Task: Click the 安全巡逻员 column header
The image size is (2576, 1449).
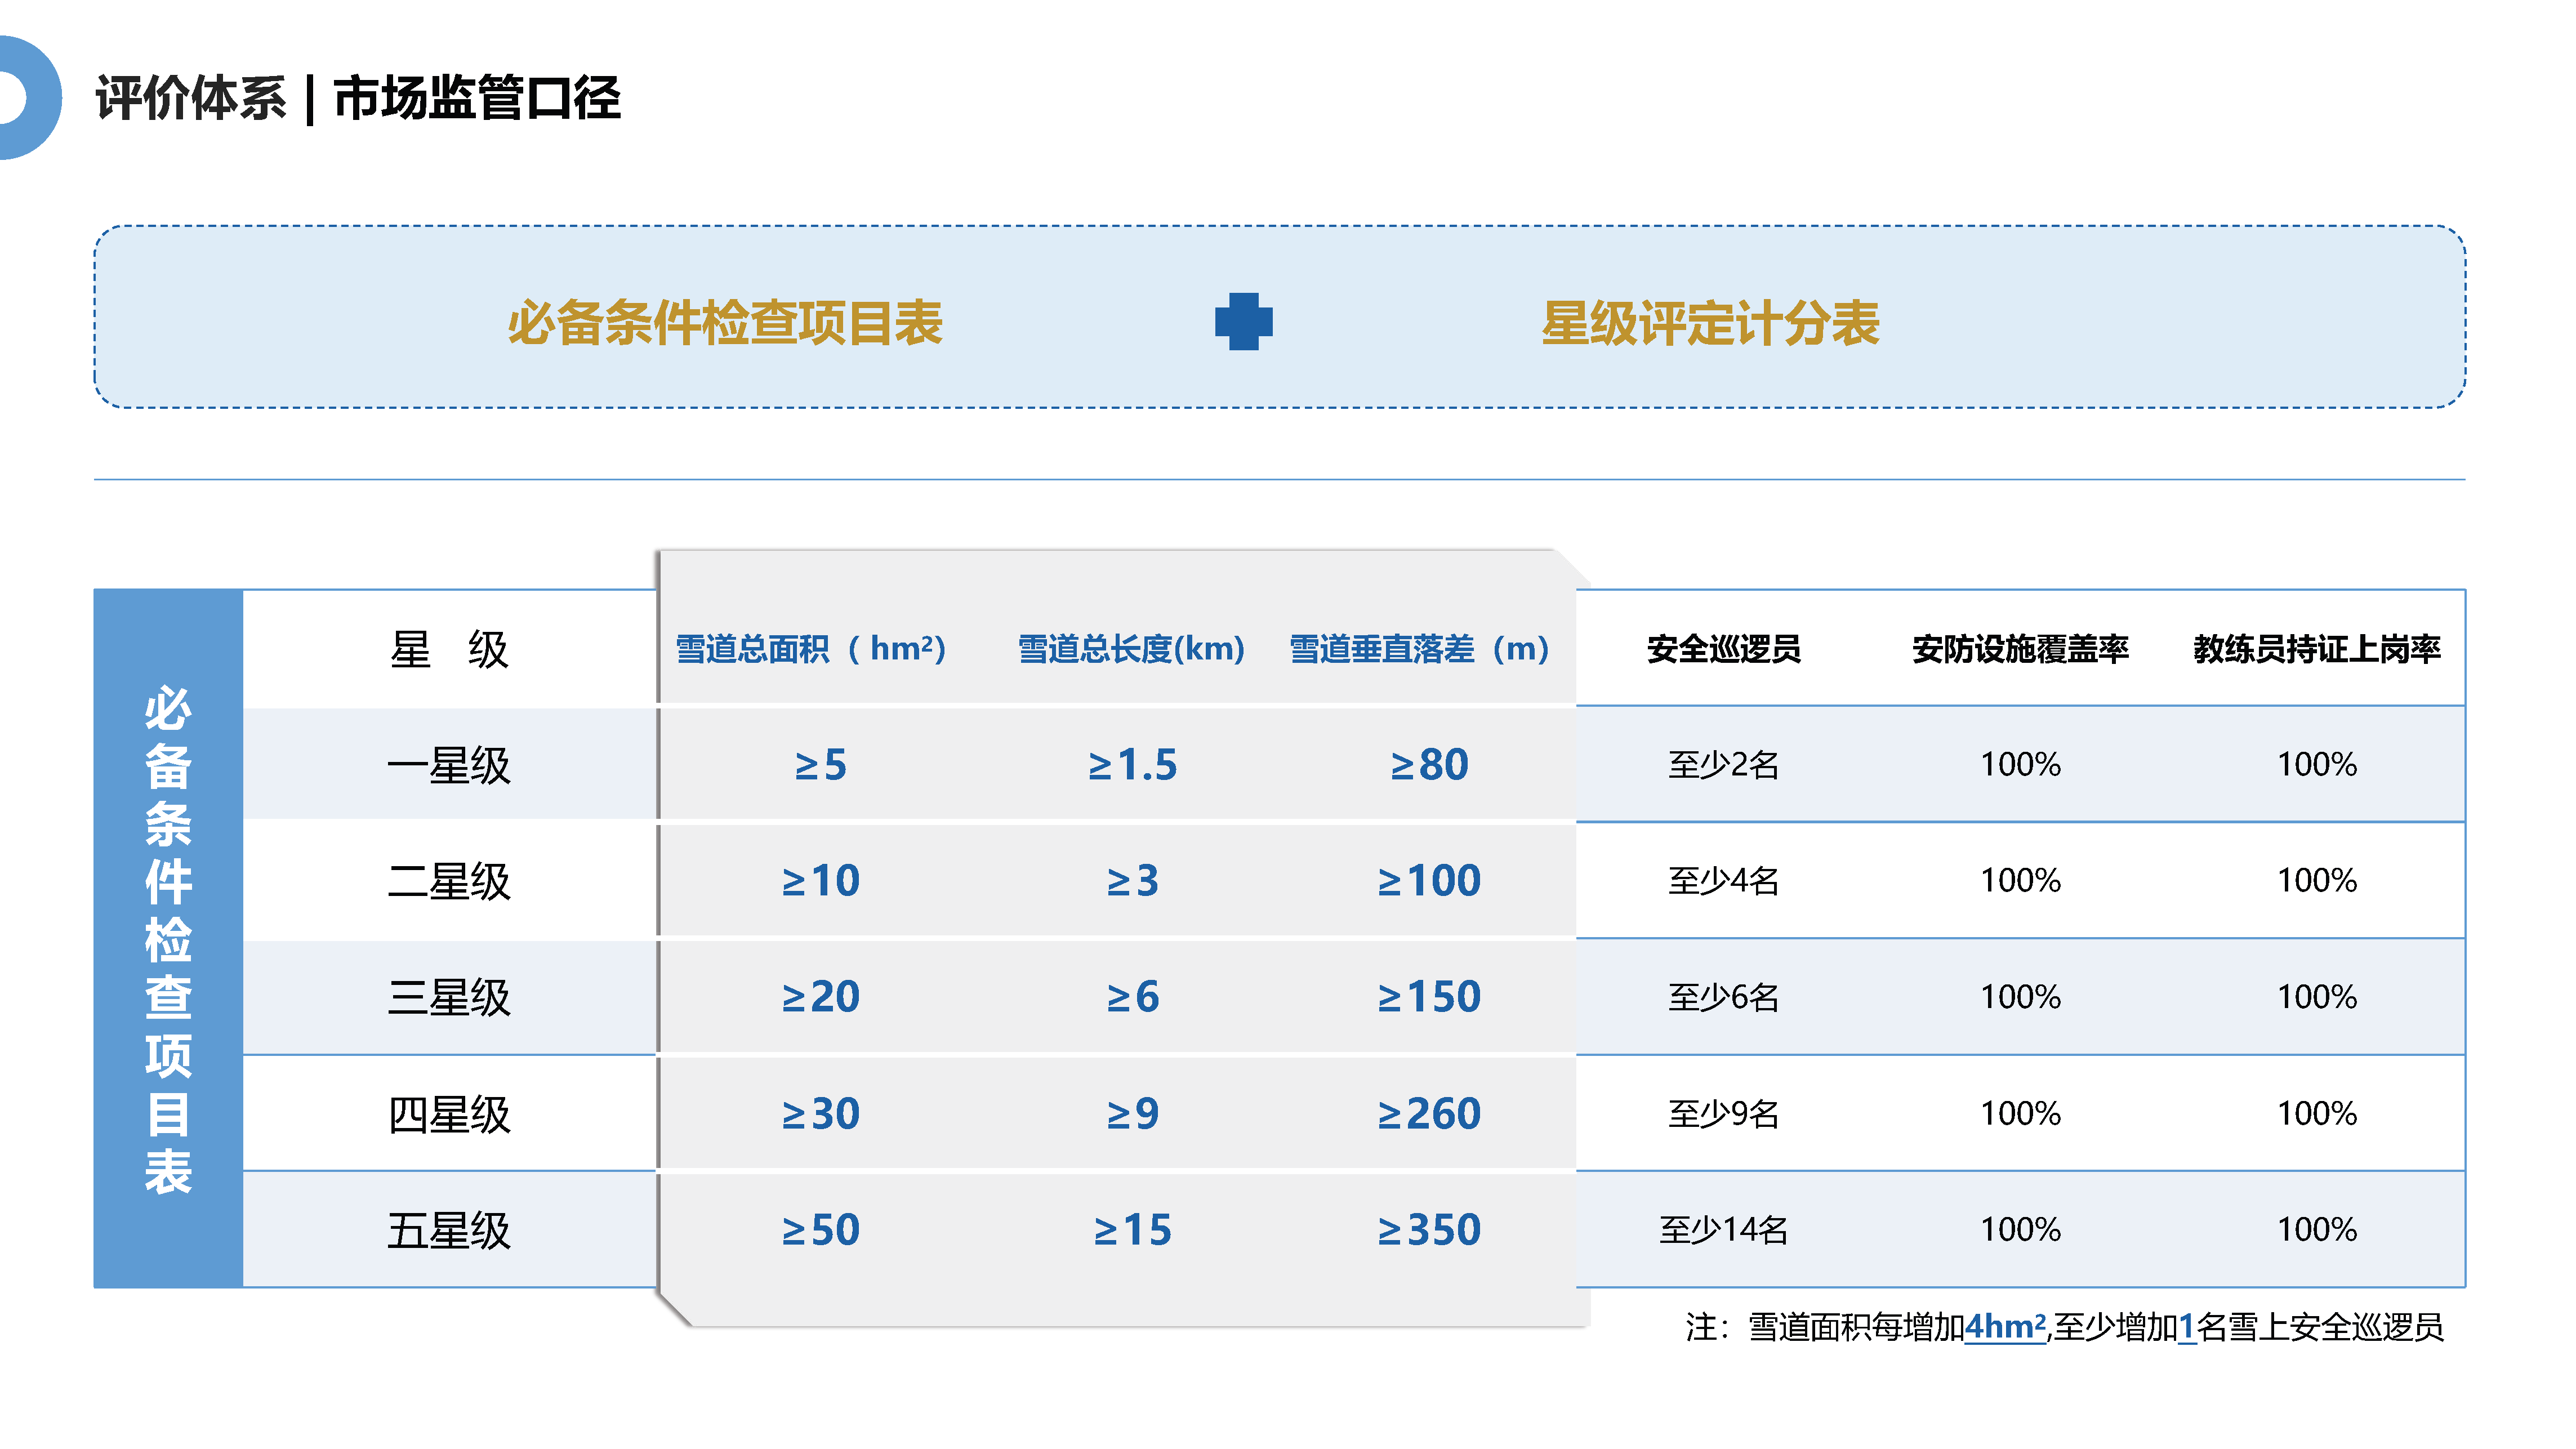Action: pyautogui.click(x=1723, y=649)
